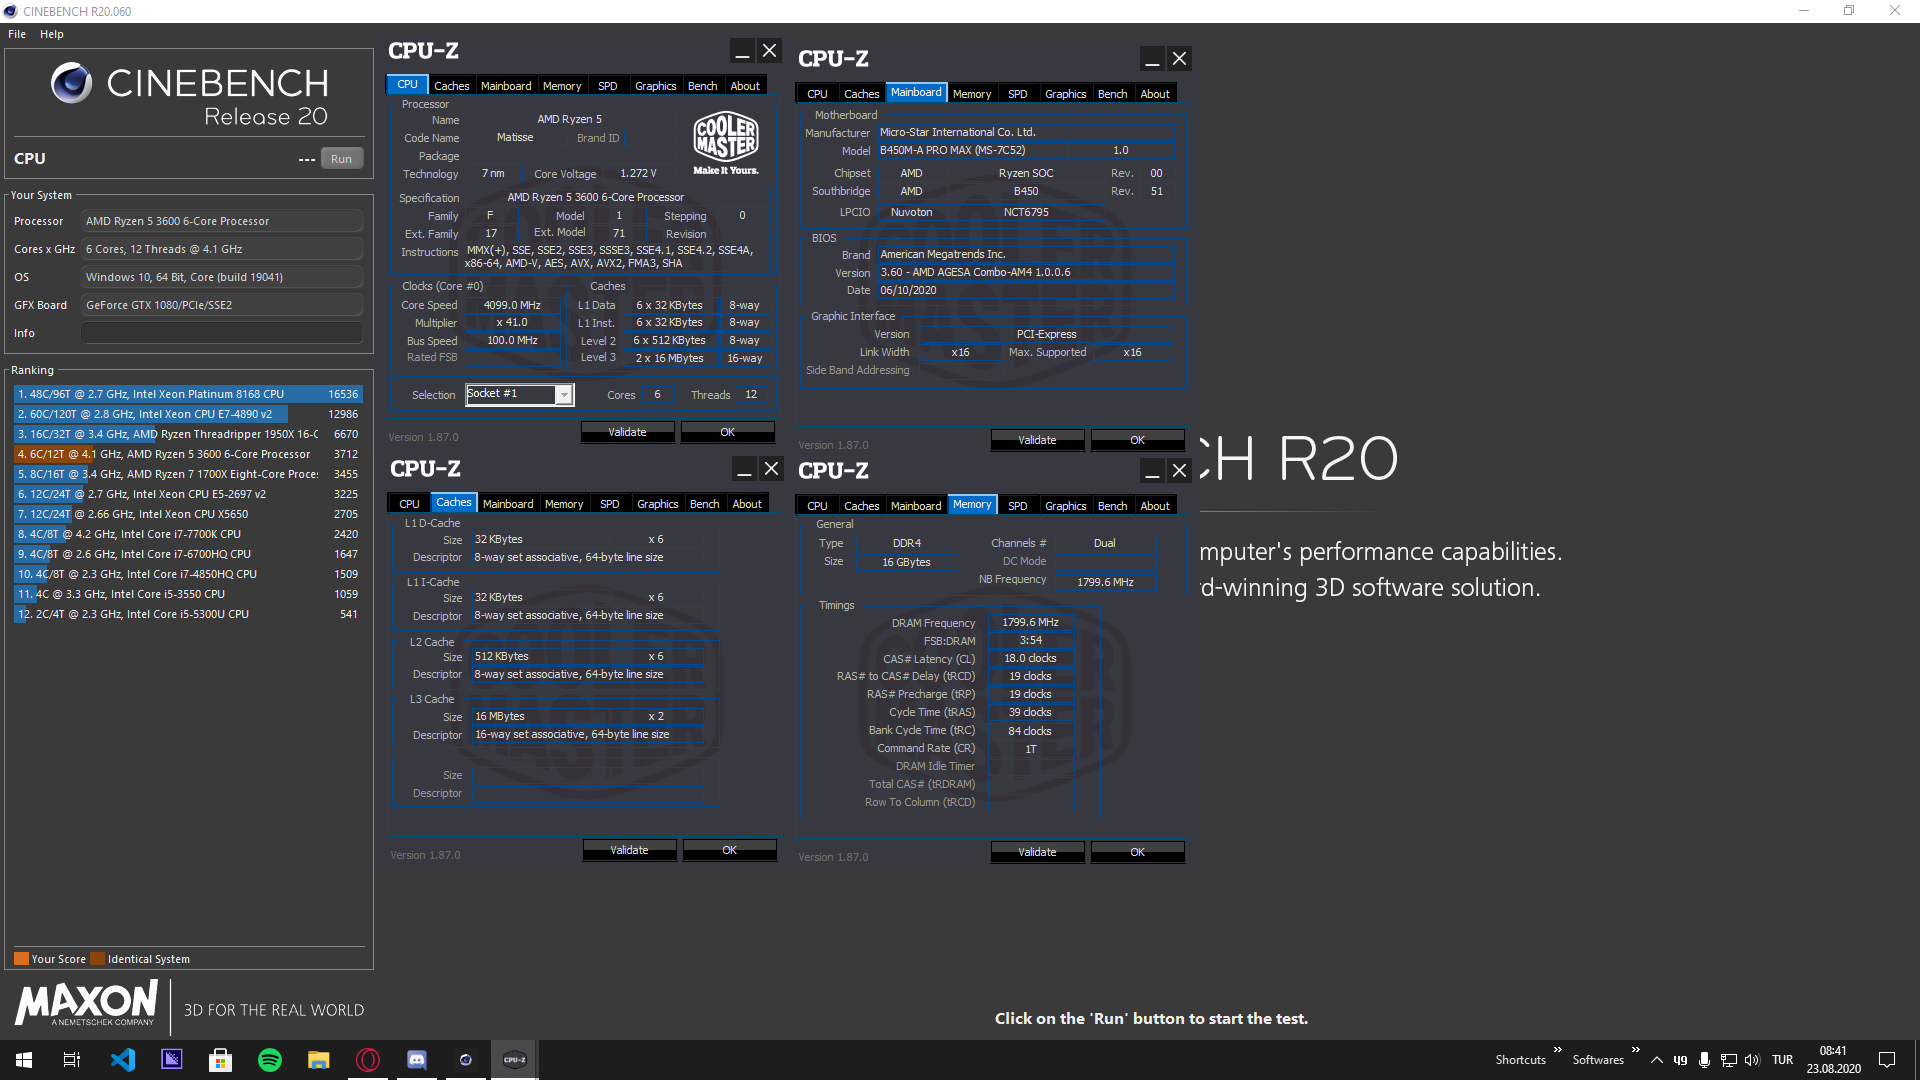Open Discord from the taskbar
The image size is (1920, 1080).
click(x=417, y=1060)
